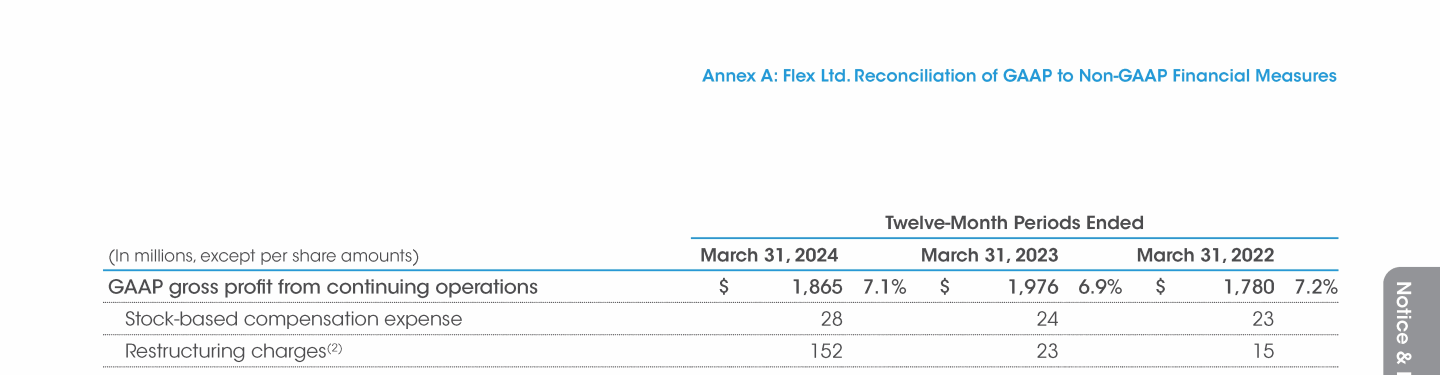The width and height of the screenshot is (1440, 375).
Task: Click the 15 restructuring value for 2022
Action: pos(1263,351)
